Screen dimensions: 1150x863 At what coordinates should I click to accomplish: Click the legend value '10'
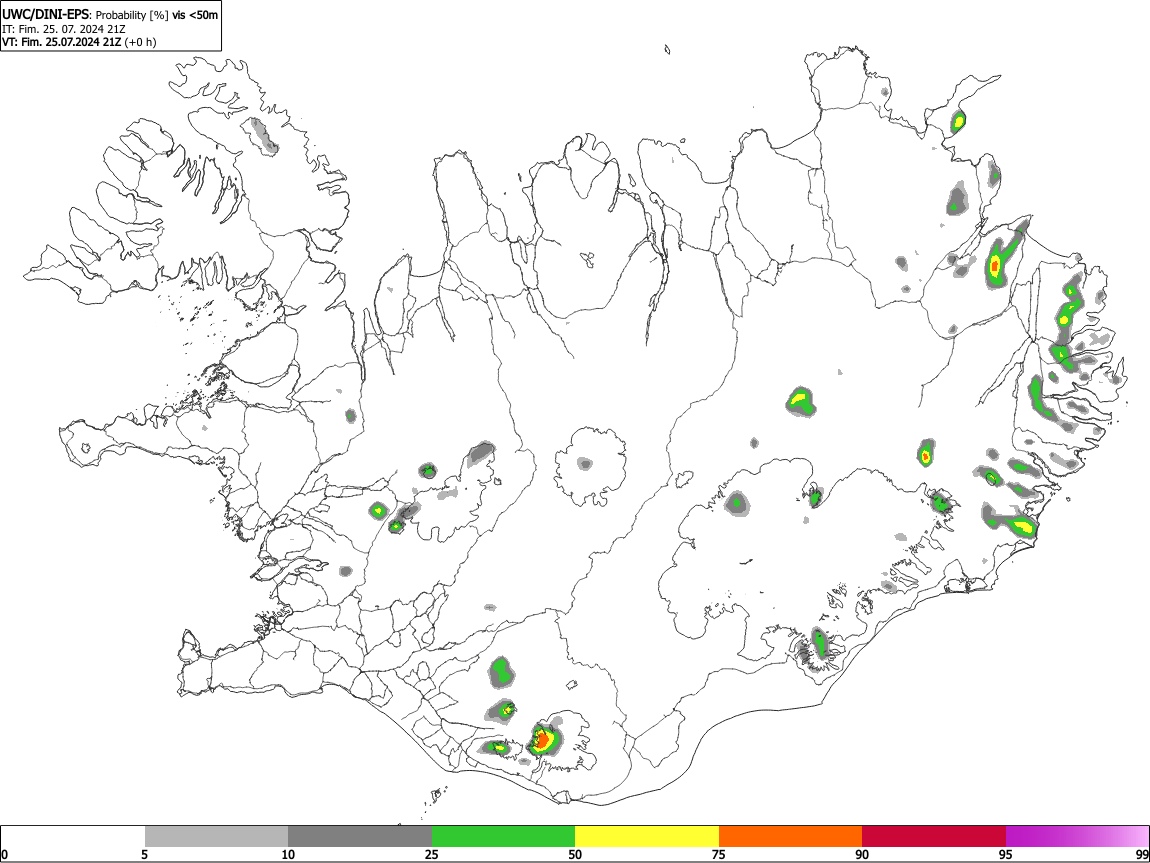click(x=288, y=855)
